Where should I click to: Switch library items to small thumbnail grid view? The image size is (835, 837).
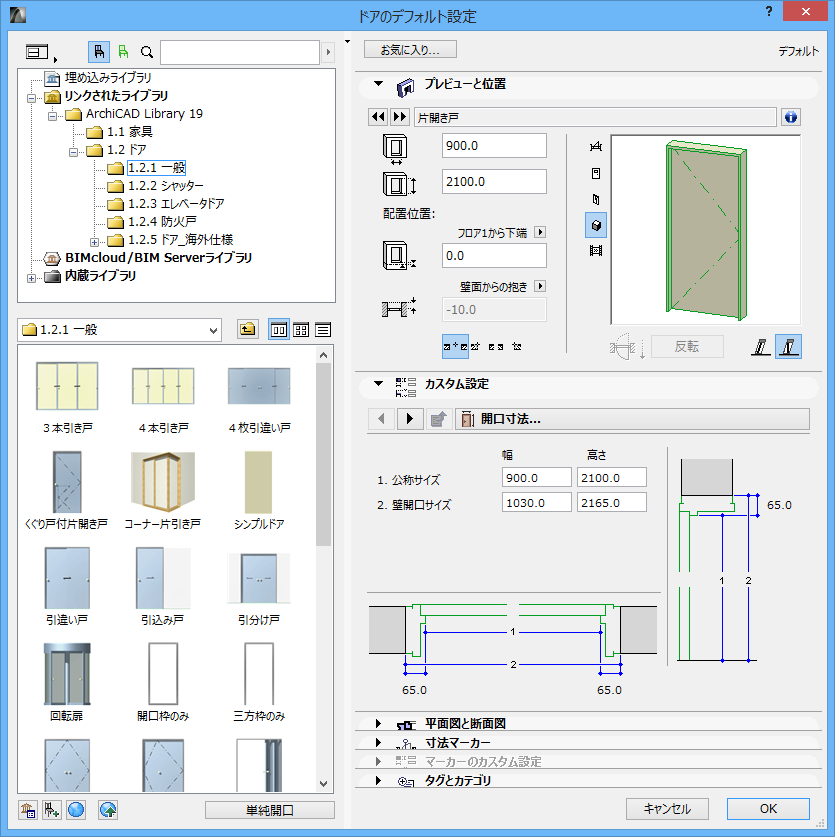point(299,331)
